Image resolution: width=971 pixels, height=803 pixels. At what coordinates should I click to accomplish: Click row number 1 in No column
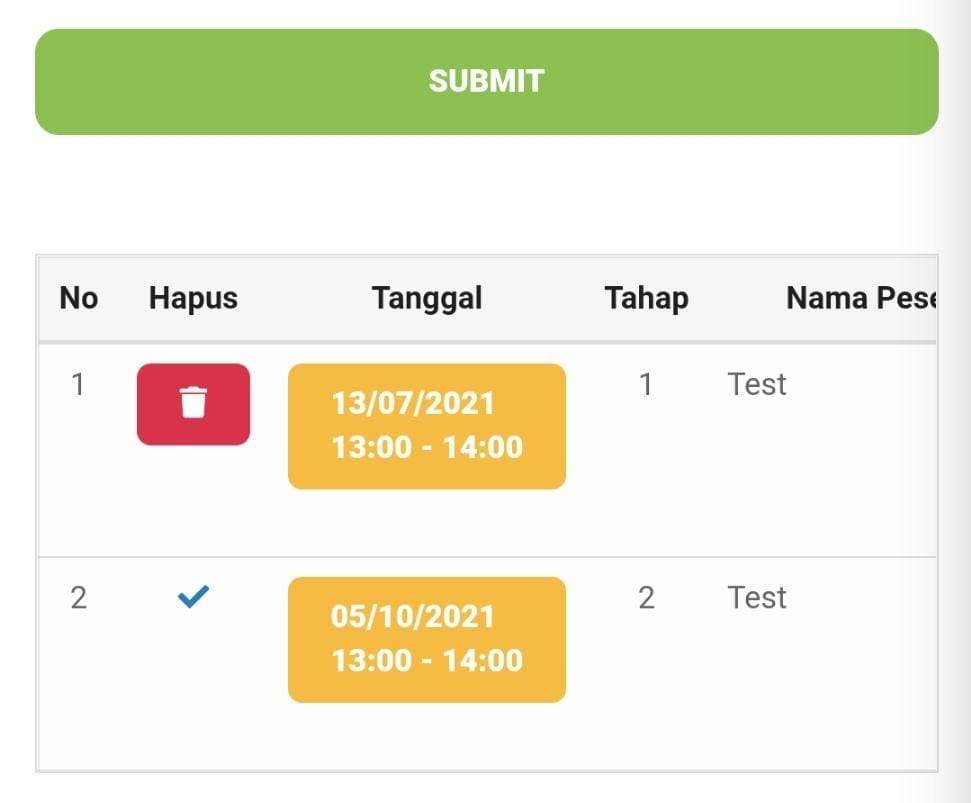[x=78, y=384]
